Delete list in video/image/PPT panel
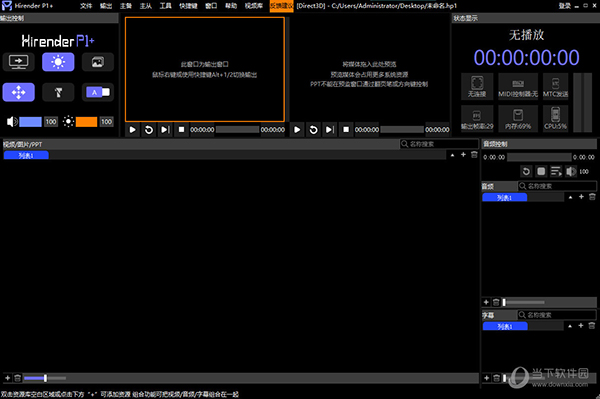Viewport: 600px width, 399px height. coord(474,155)
